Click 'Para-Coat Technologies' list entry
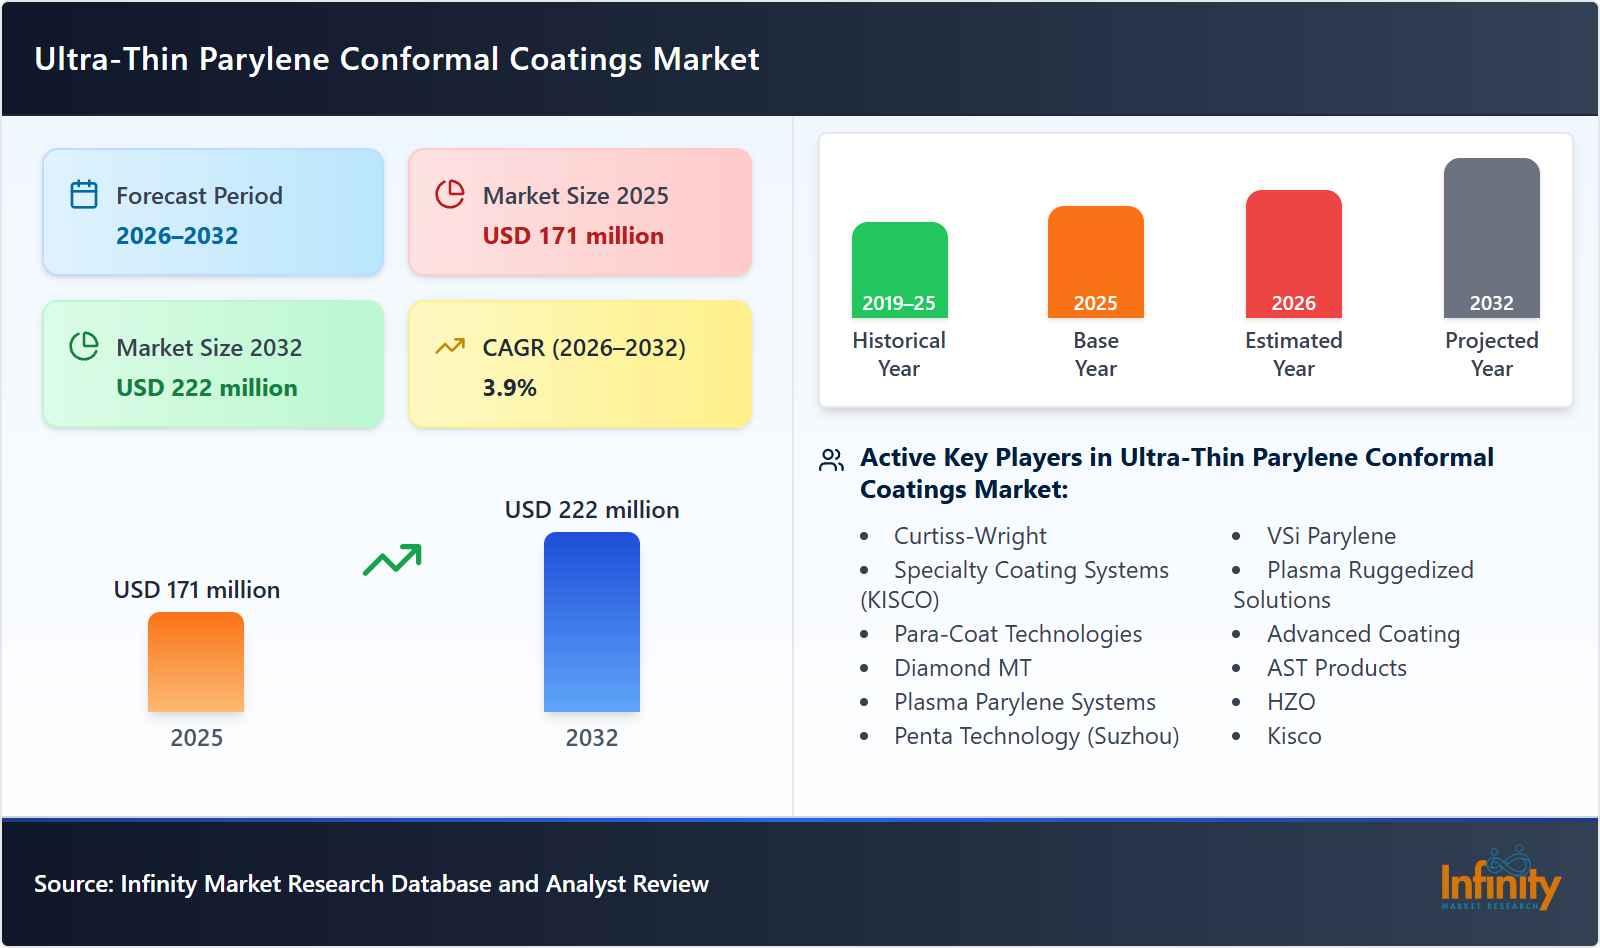1600x948 pixels. coord(1018,634)
